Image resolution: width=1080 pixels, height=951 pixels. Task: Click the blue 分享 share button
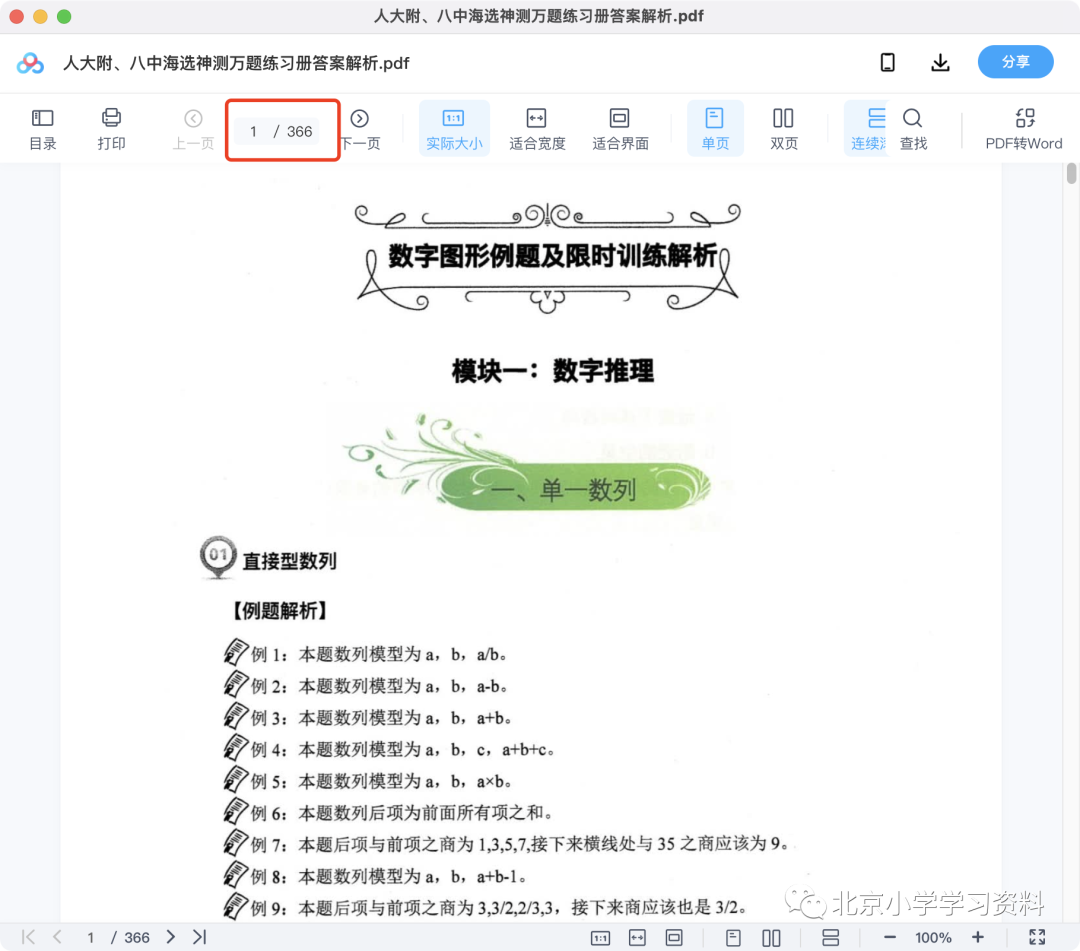click(1015, 62)
